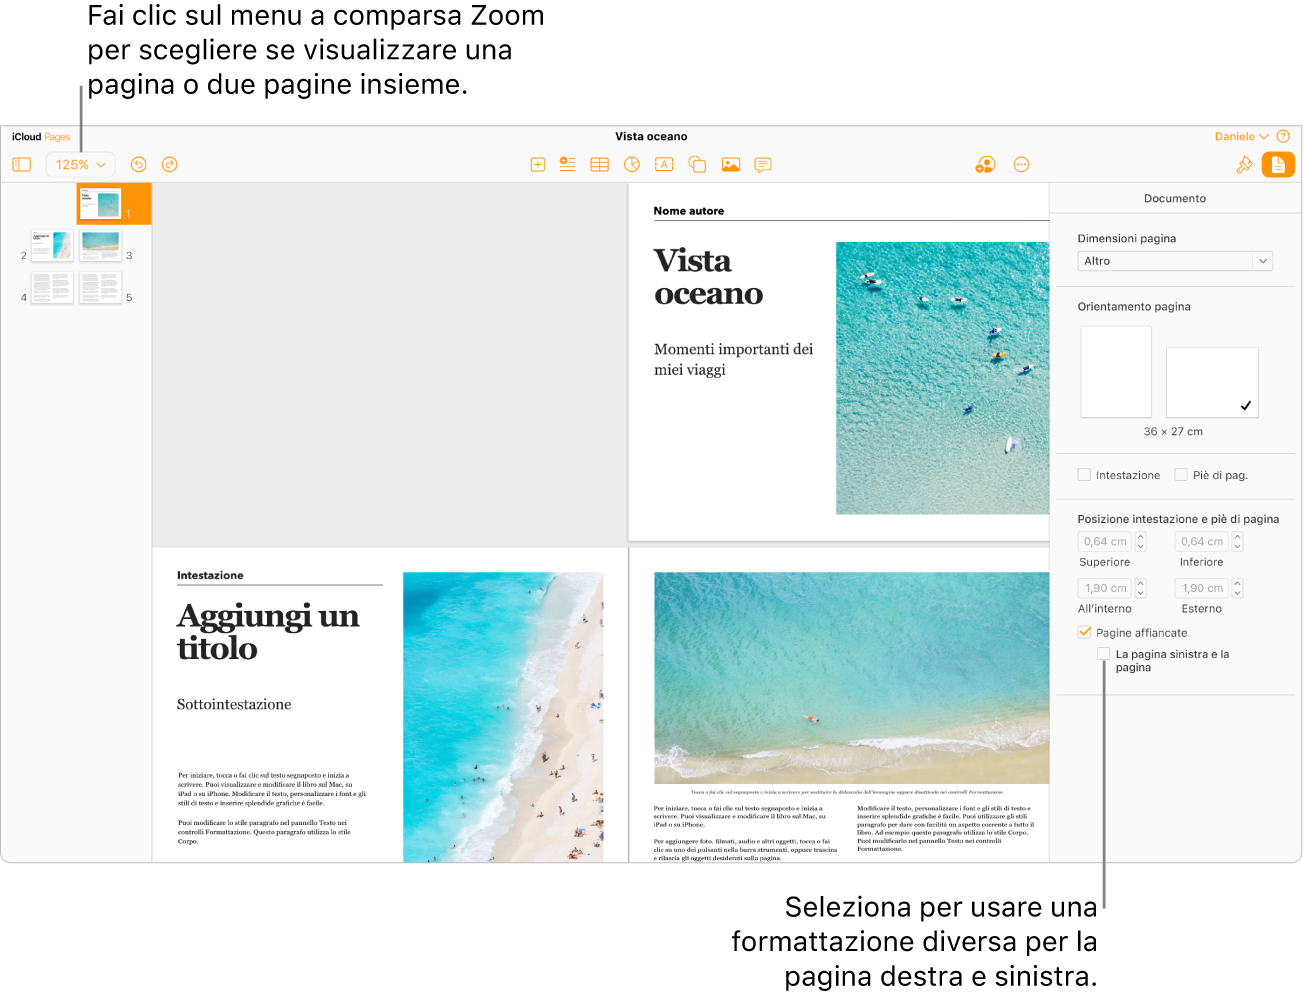Click the Superiore margin field
This screenshot has width=1303, height=1003.
[1105, 541]
